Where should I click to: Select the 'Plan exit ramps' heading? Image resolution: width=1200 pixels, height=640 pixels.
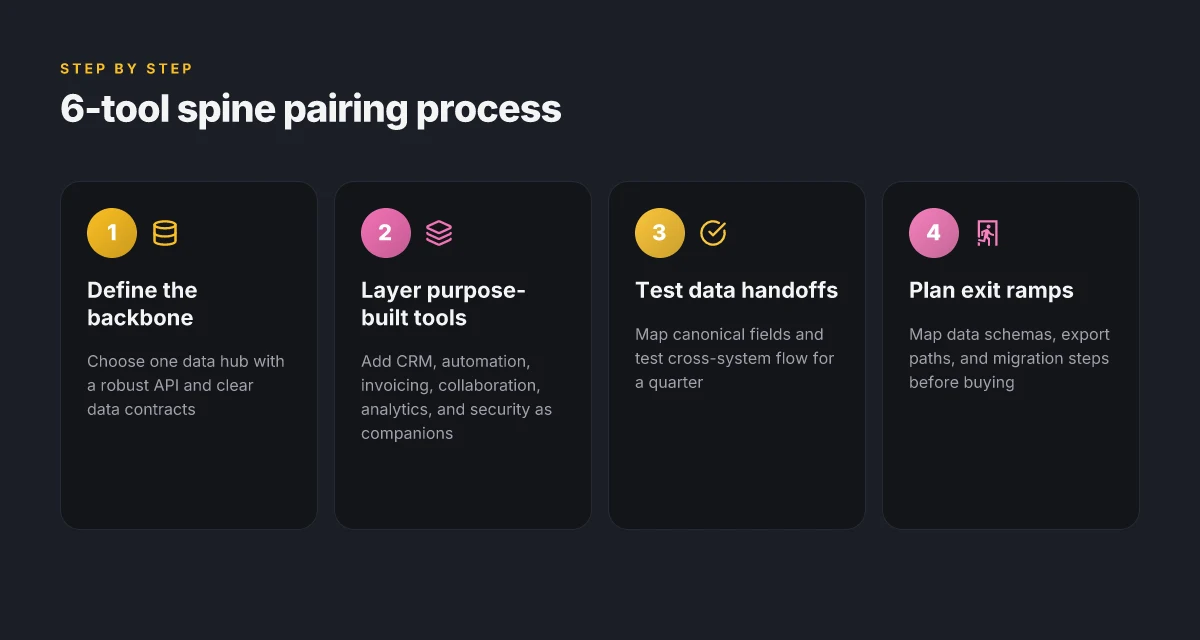(991, 290)
